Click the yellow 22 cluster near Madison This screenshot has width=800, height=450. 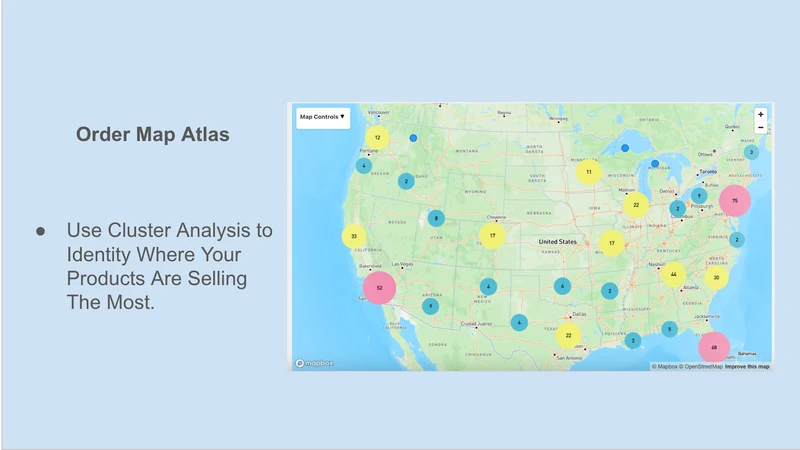click(636, 205)
